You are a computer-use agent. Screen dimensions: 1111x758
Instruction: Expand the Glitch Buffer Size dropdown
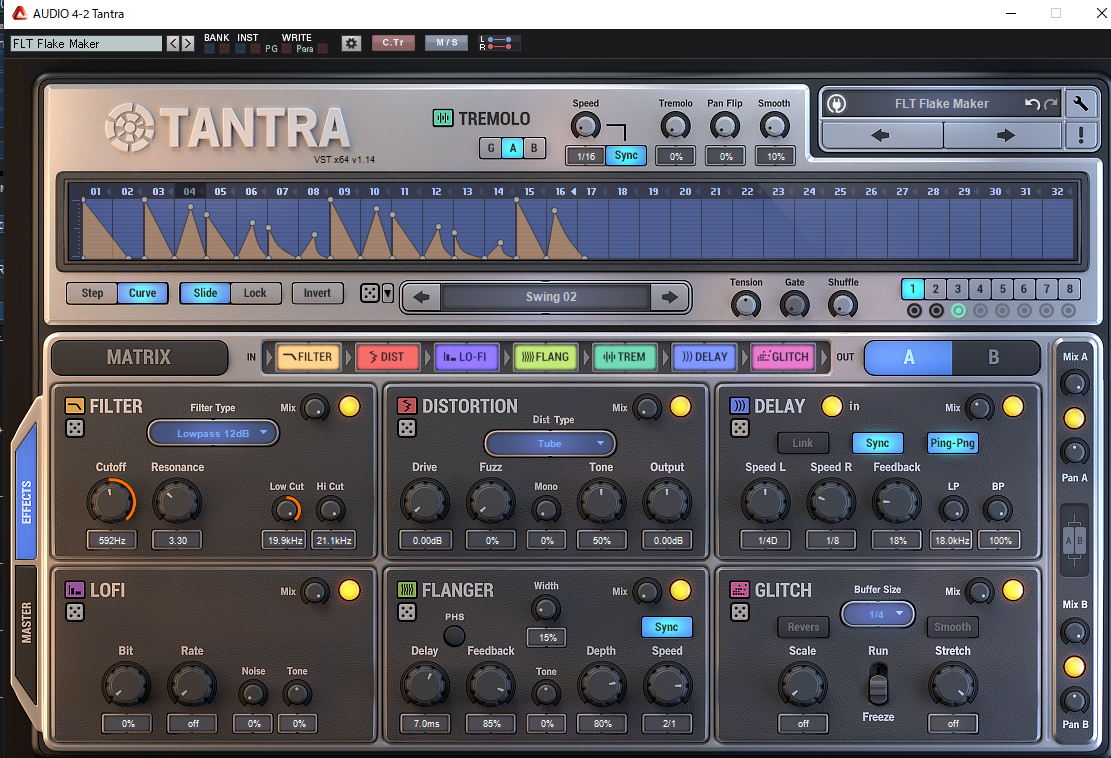coord(877,614)
